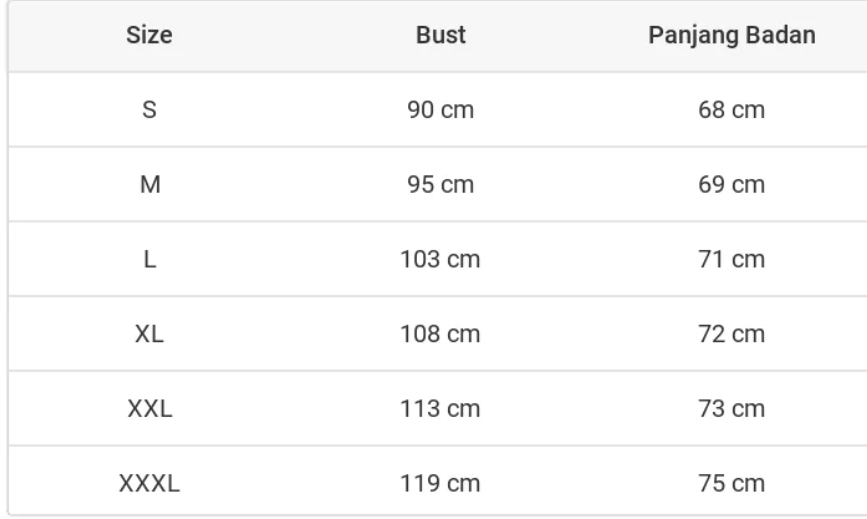The height and width of the screenshot is (519, 867).
Task: Click the Size column header
Action: point(150,37)
